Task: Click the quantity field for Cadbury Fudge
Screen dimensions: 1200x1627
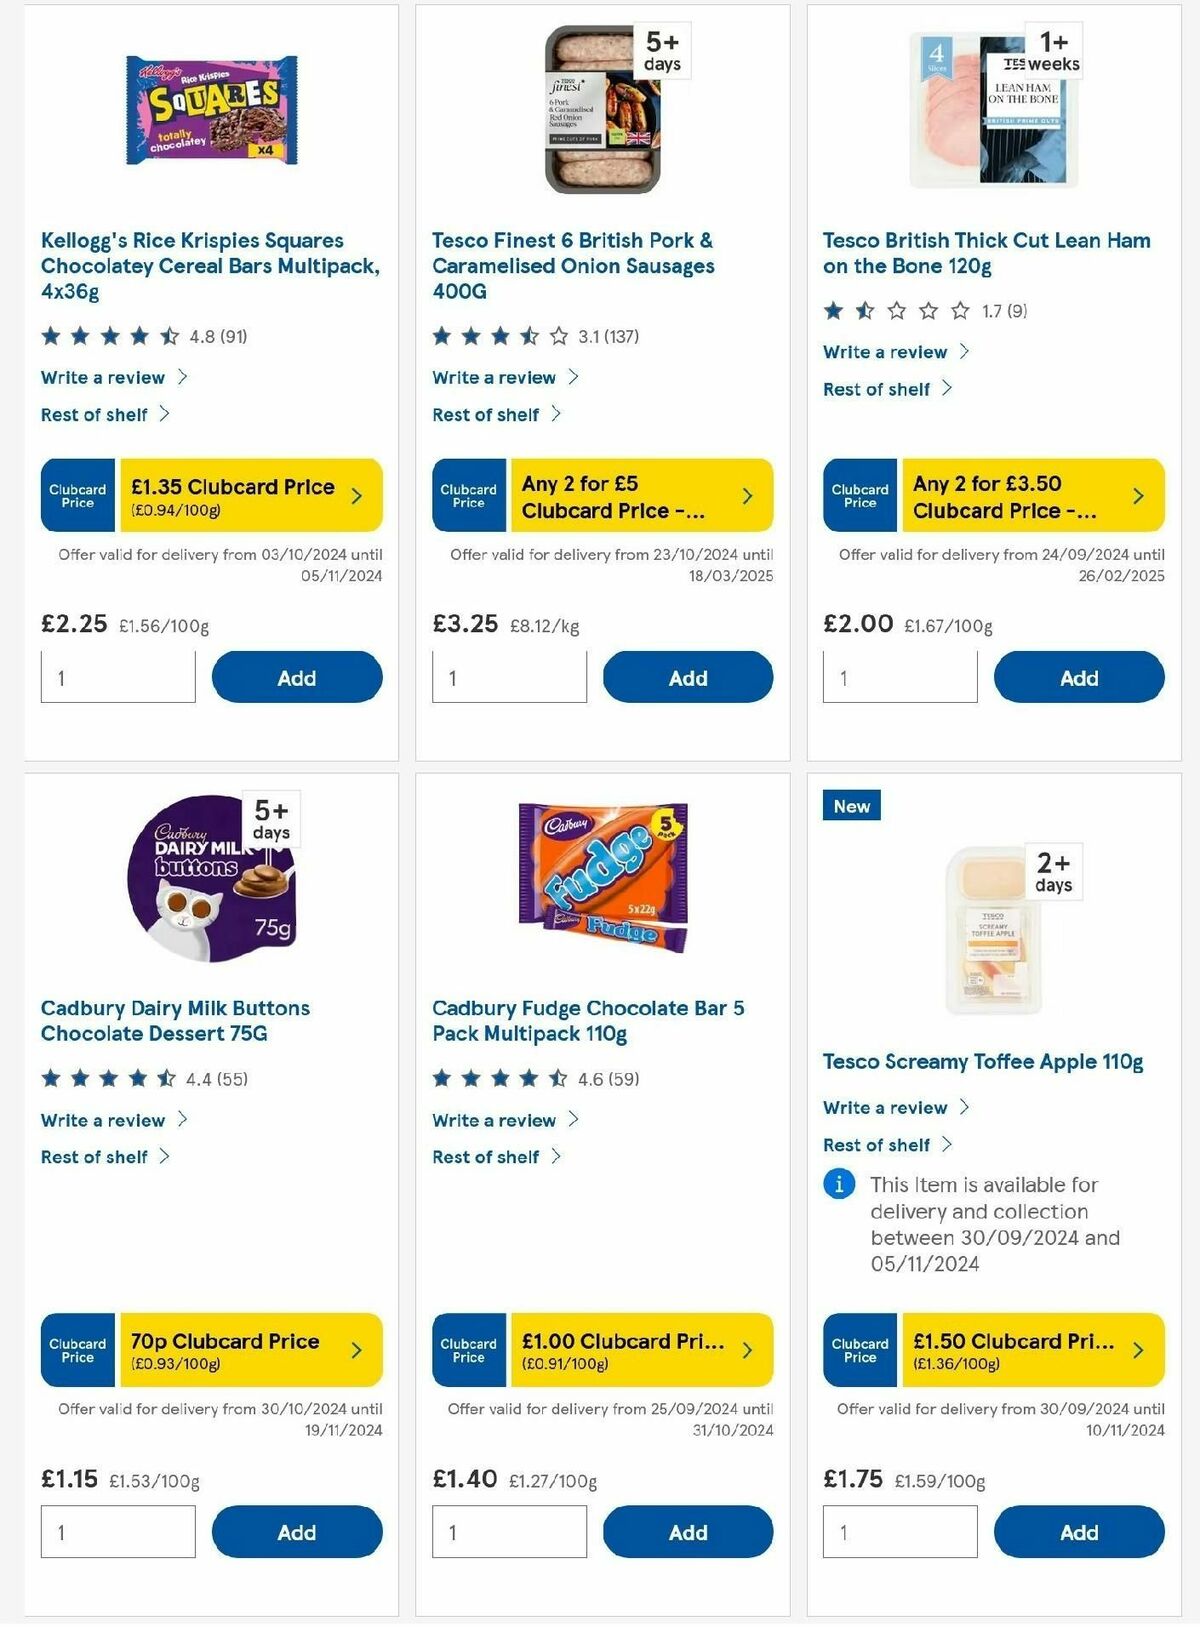Action: coord(509,1532)
